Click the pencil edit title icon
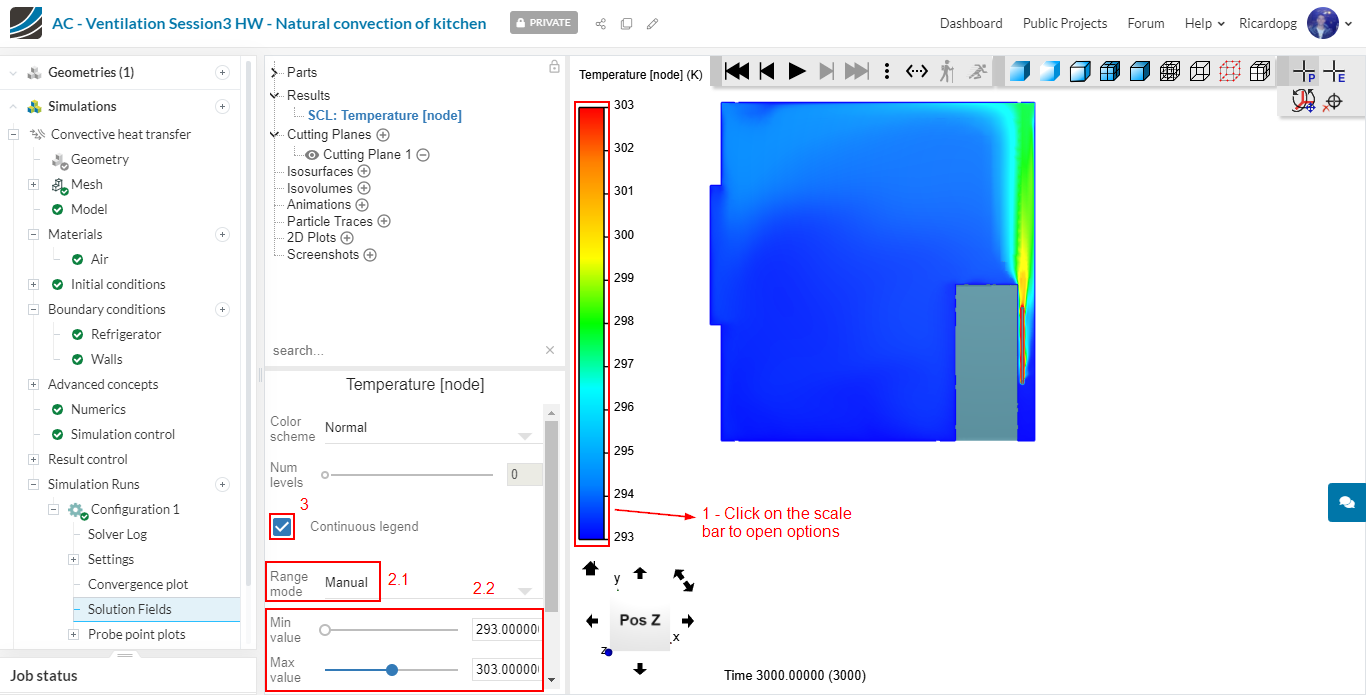 tap(653, 23)
